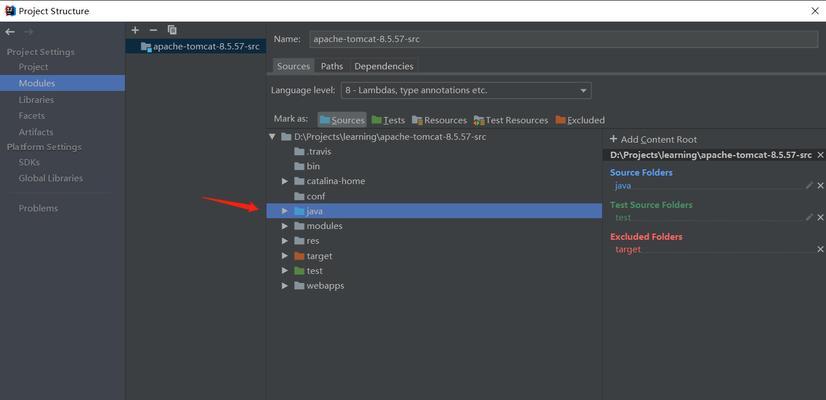This screenshot has width=826, height=400.
Task: Expand the java folder arrow
Action: [284, 211]
